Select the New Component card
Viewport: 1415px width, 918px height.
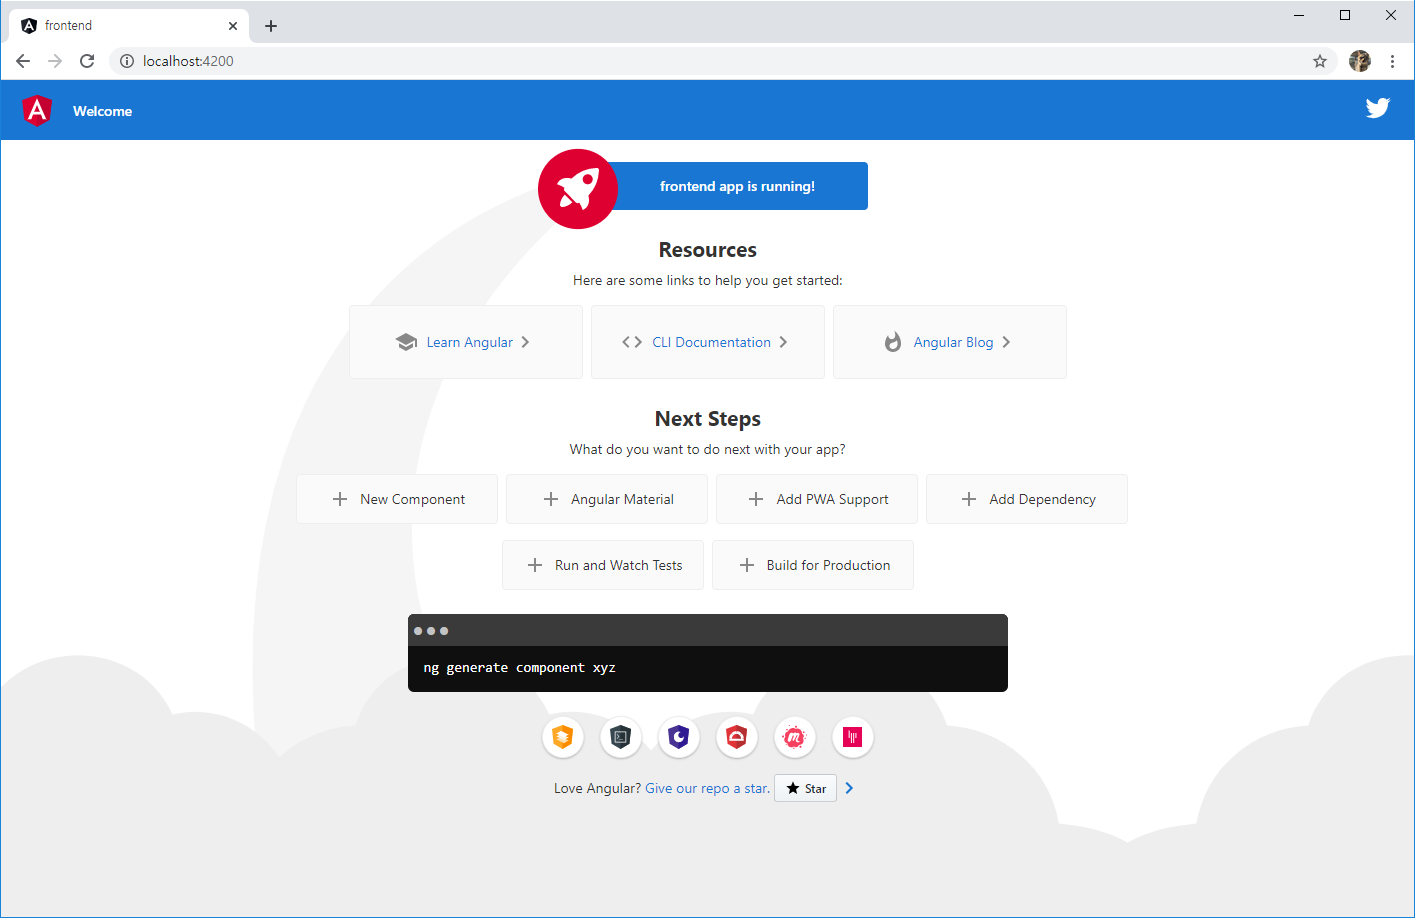(x=397, y=499)
